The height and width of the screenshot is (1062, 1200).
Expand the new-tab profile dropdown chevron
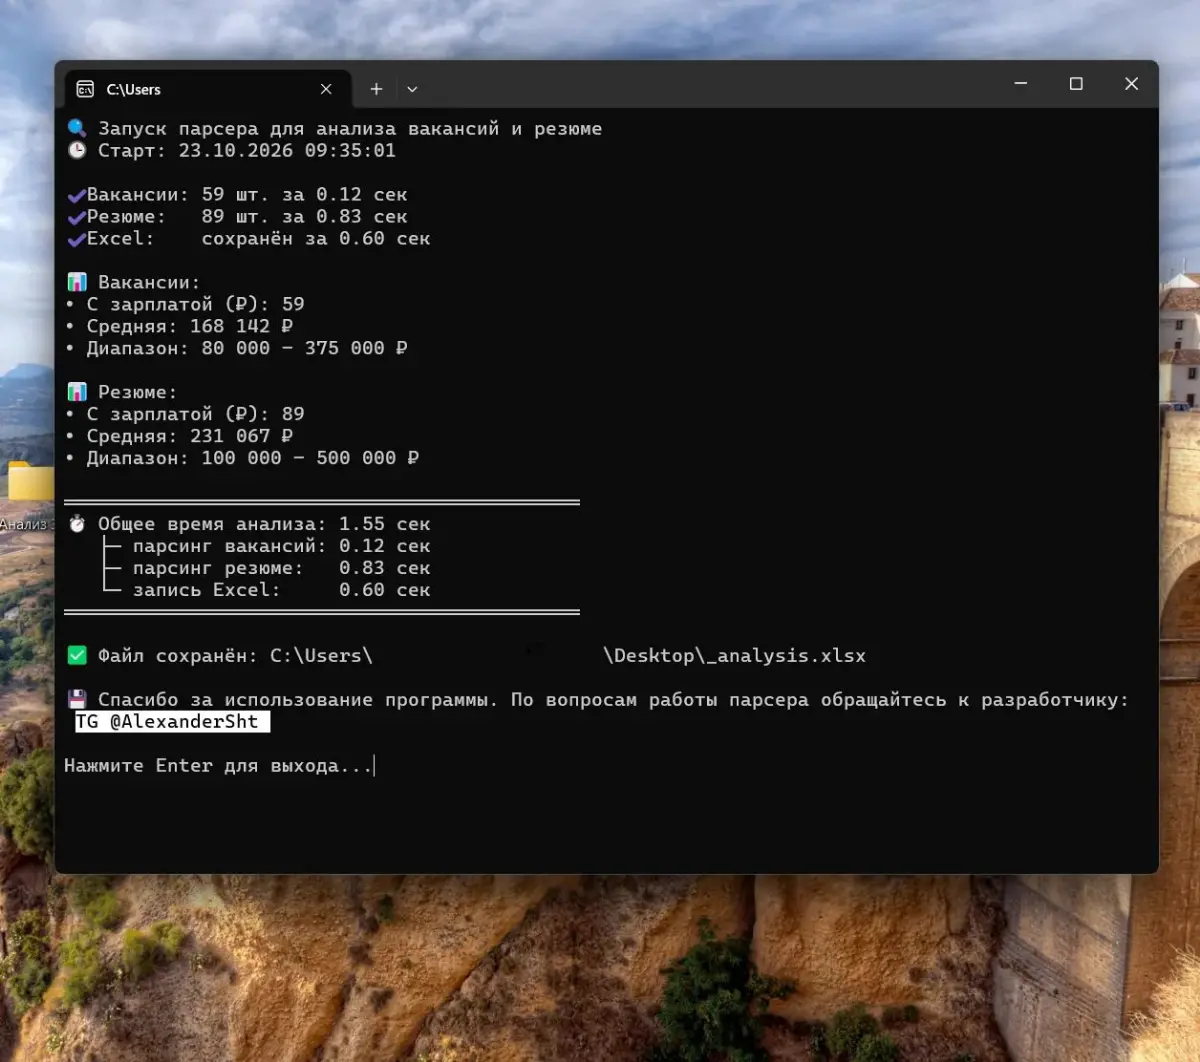coord(412,89)
